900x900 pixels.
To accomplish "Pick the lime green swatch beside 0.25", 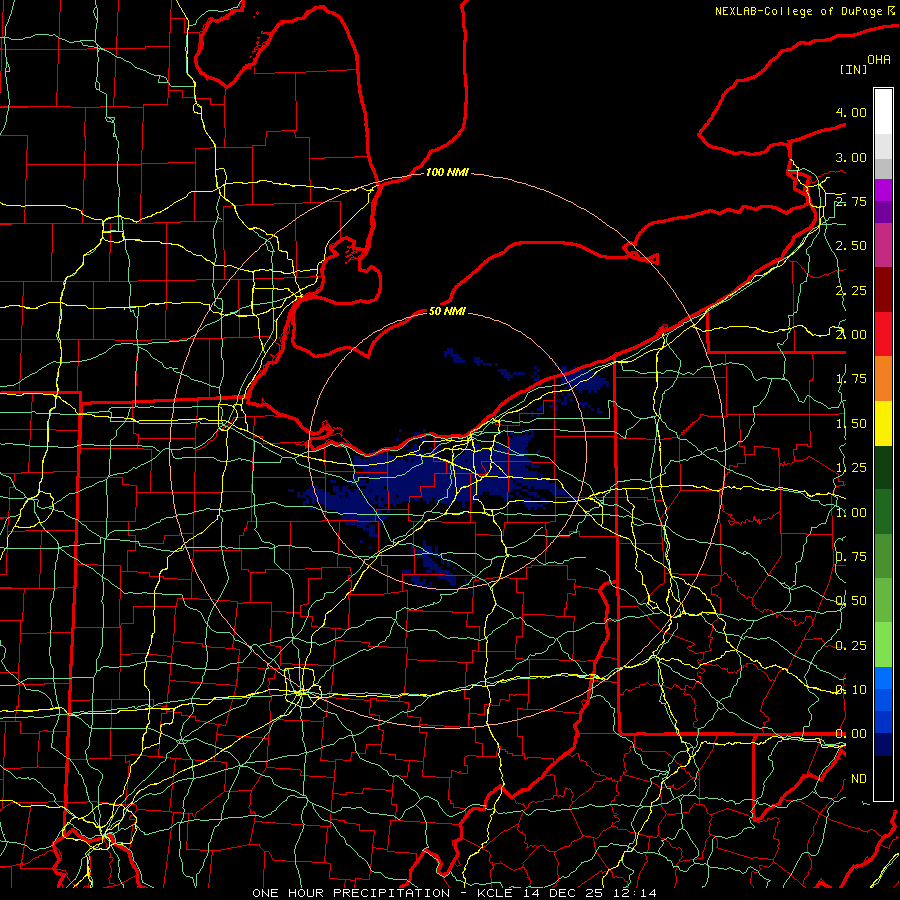I will point(883,645).
